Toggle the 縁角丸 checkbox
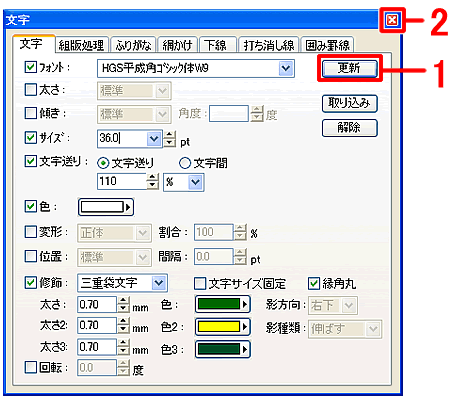The height and width of the screenshot is (402, 450). click(314, 283)
